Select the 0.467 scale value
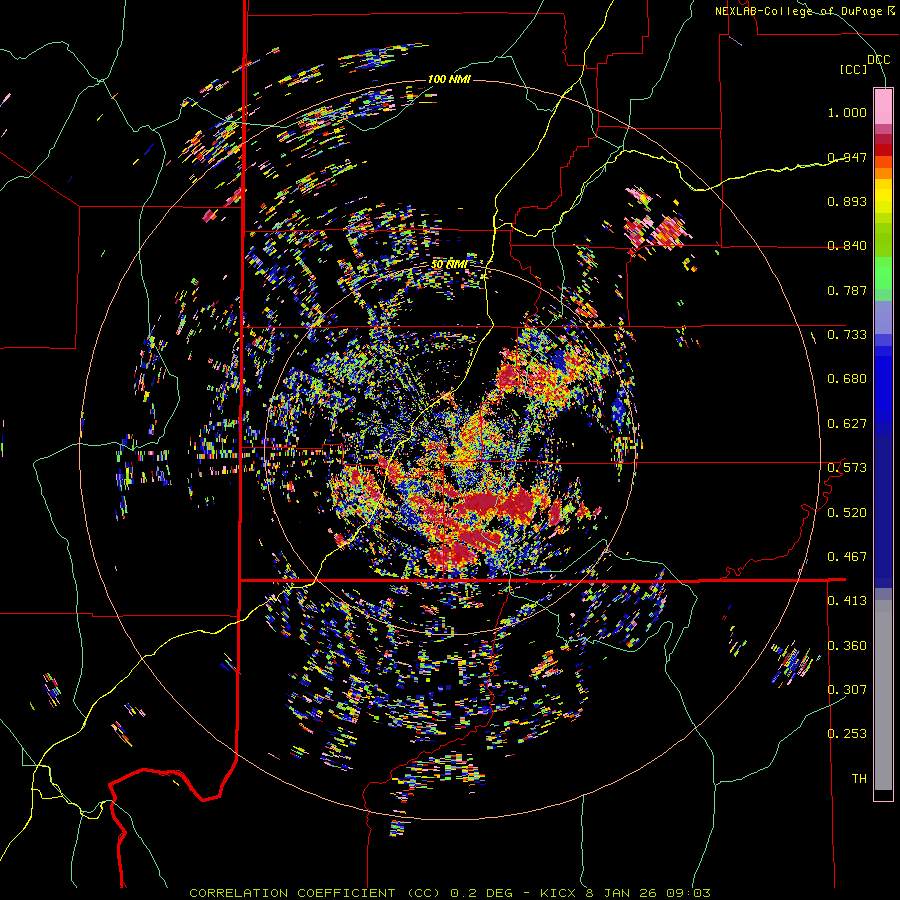 tap(847, 557)
